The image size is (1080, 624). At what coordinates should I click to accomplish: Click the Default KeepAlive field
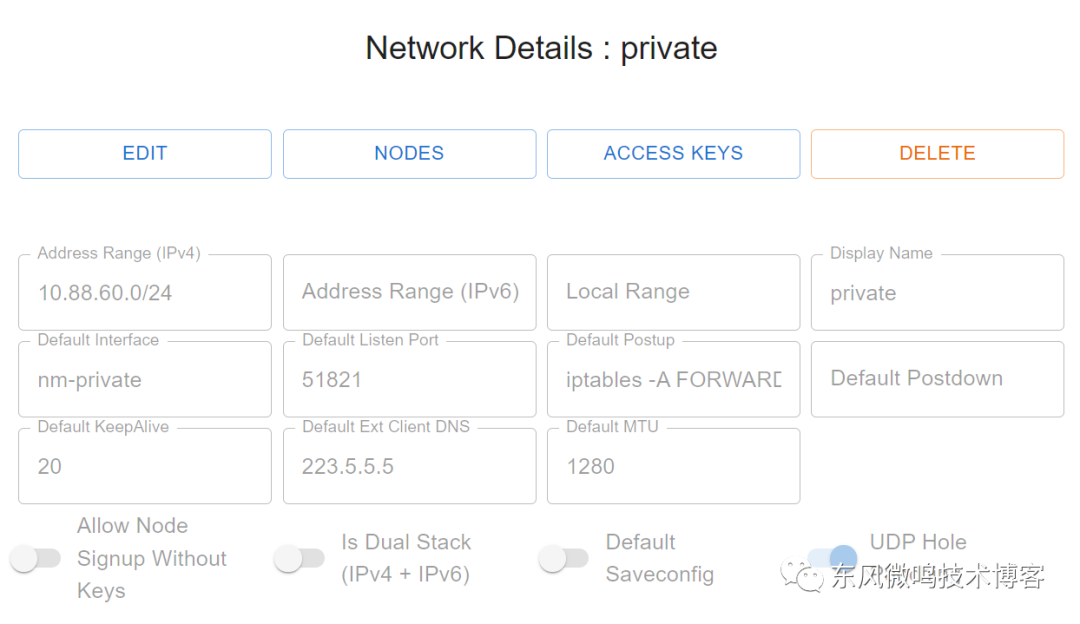pyautogui.click(x=145, y=466)
